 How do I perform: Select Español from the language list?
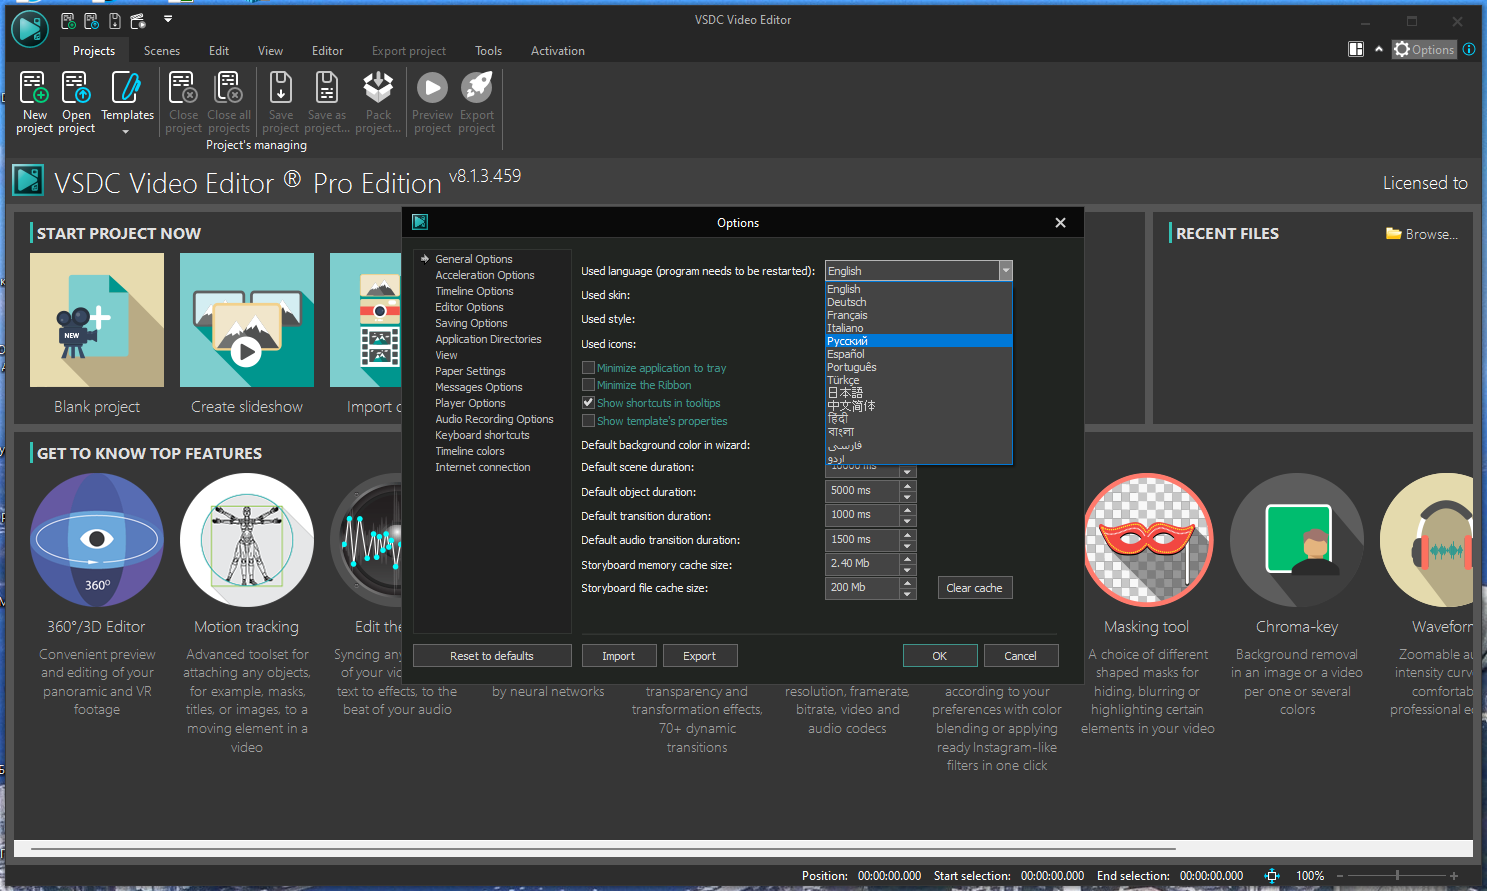pos(919,354)
